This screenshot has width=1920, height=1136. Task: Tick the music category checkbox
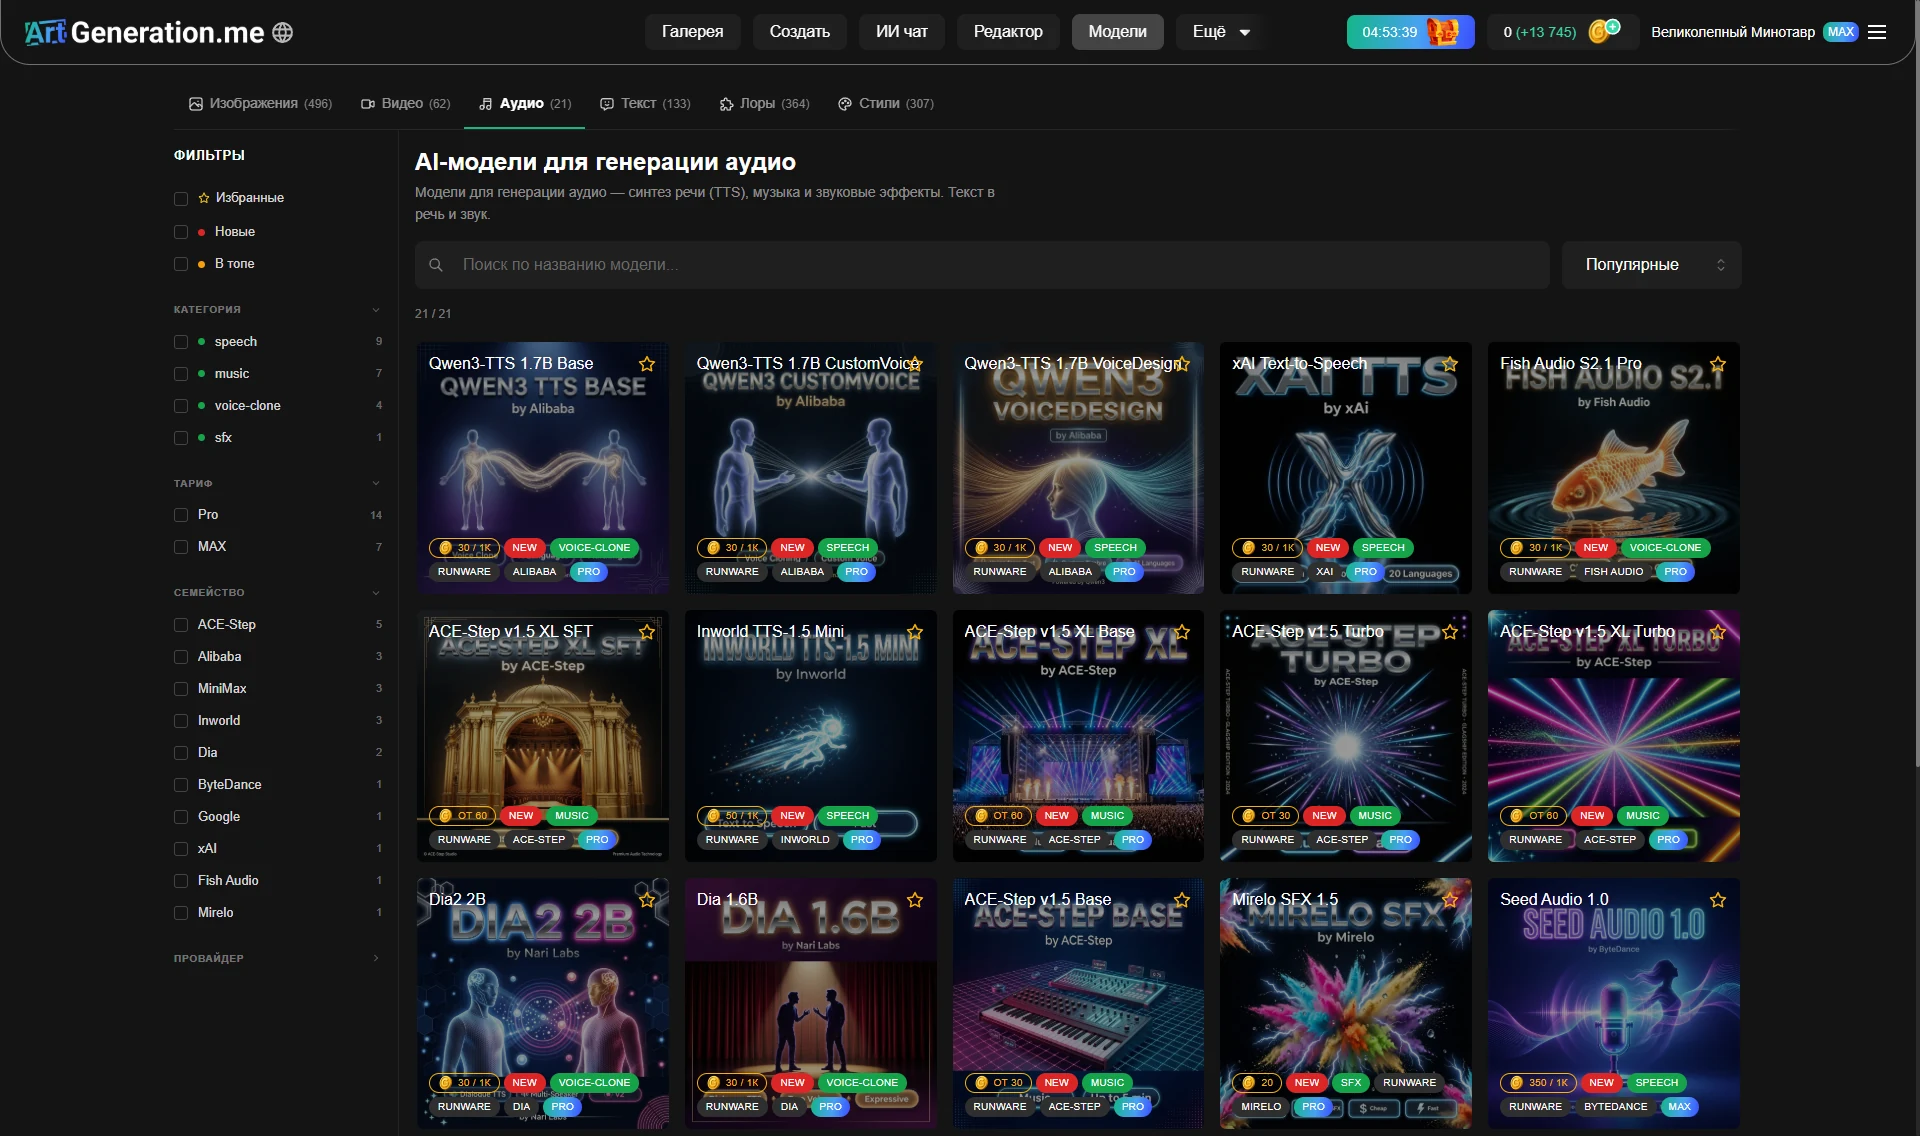181,374
